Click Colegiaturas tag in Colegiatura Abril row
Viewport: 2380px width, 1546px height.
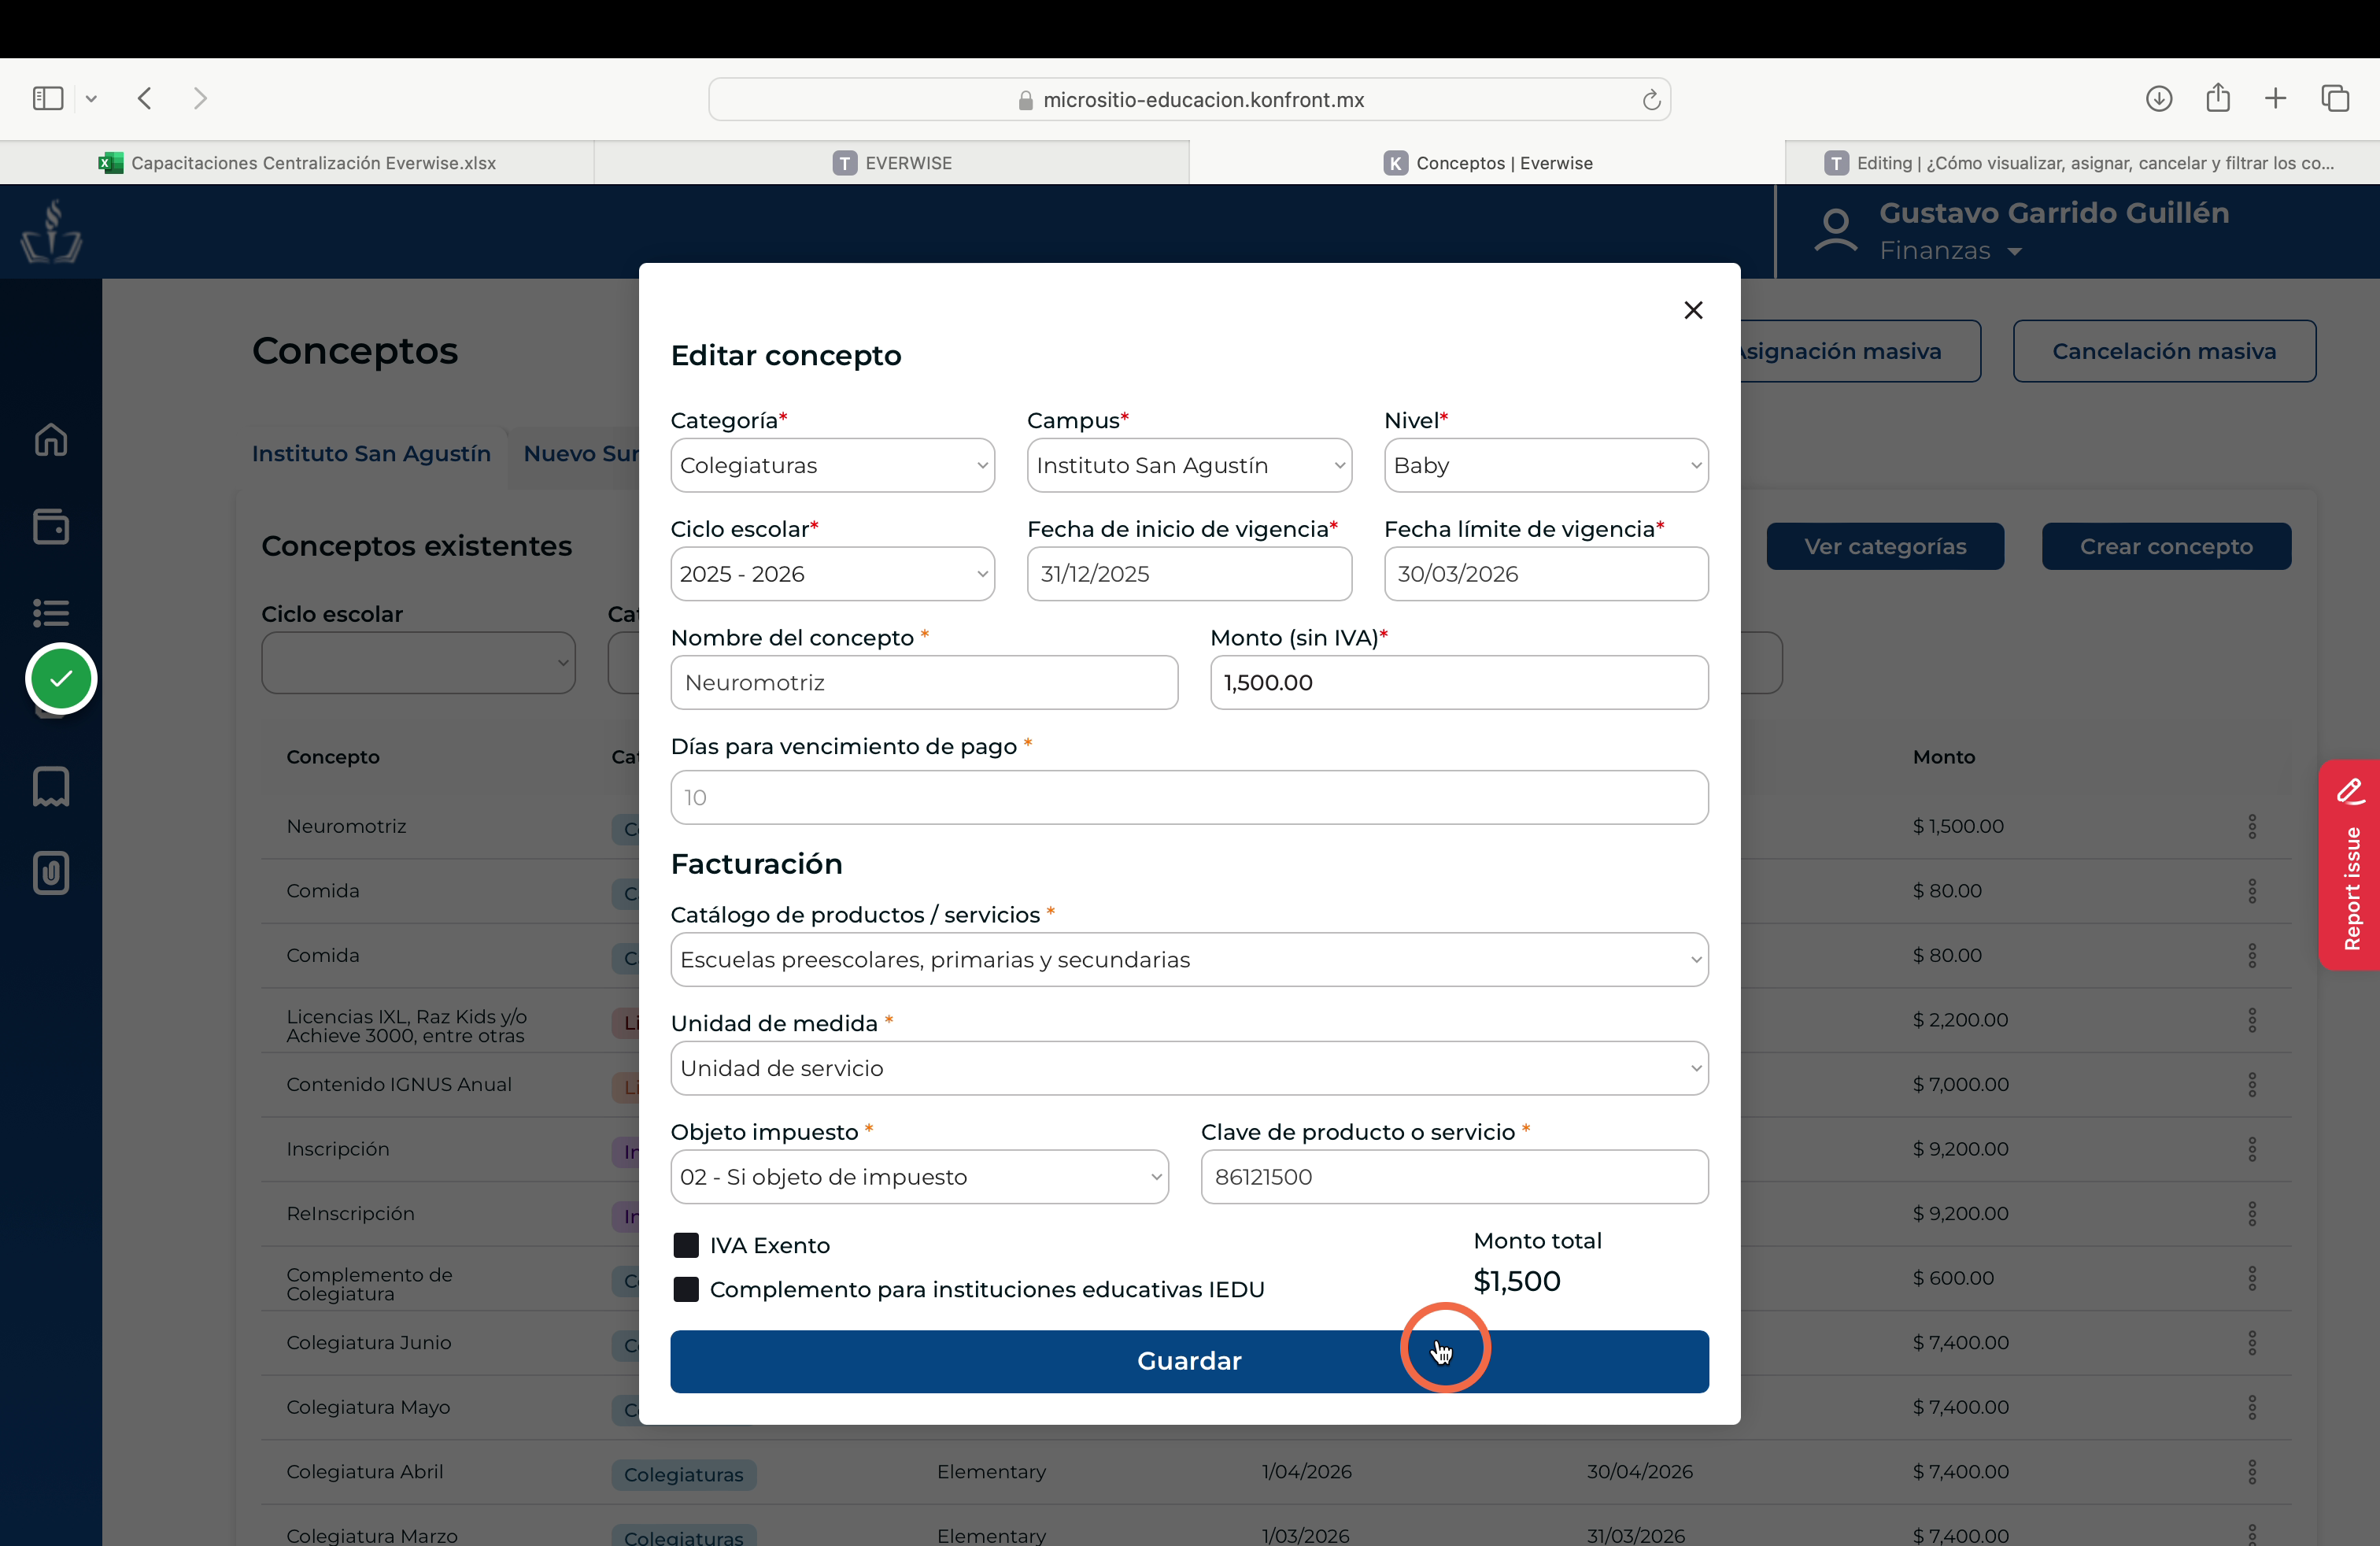coord(684,1474)
